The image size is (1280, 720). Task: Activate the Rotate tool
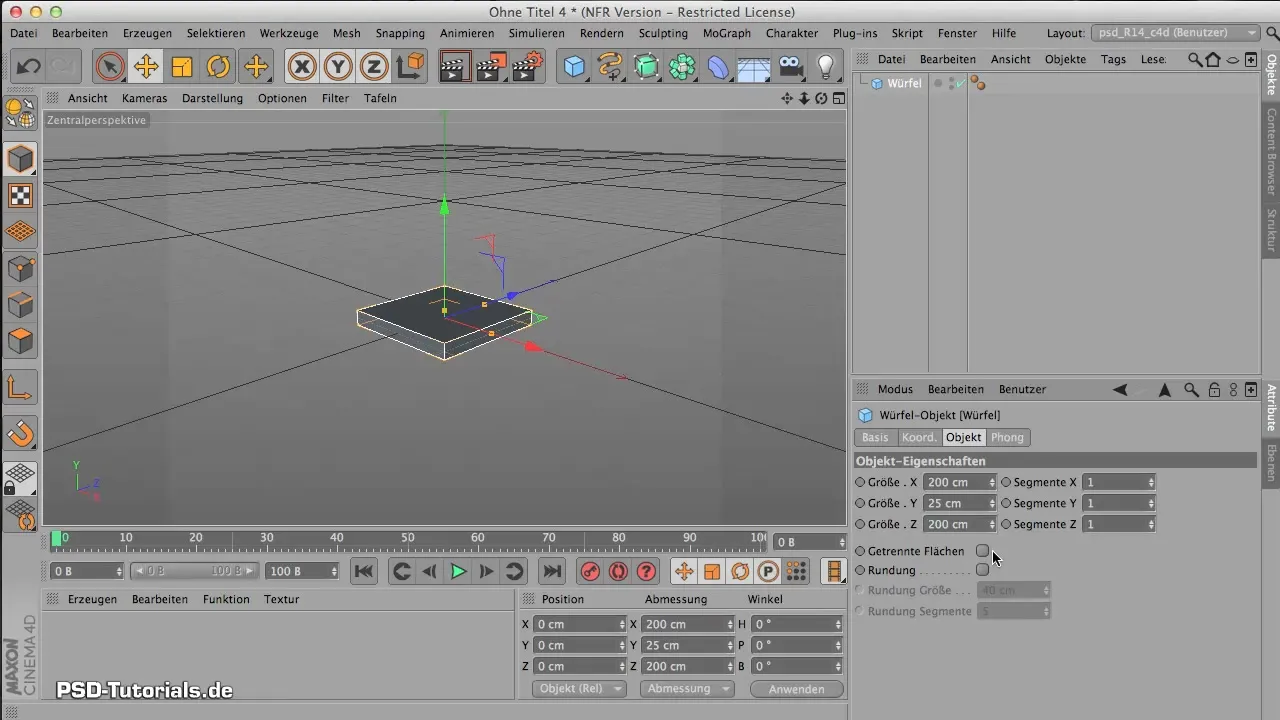pos(218,67)
